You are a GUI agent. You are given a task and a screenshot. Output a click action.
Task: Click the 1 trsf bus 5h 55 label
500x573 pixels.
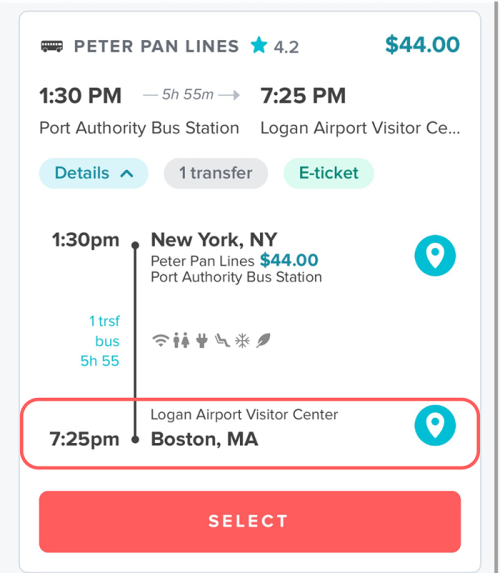click(100, 341)
